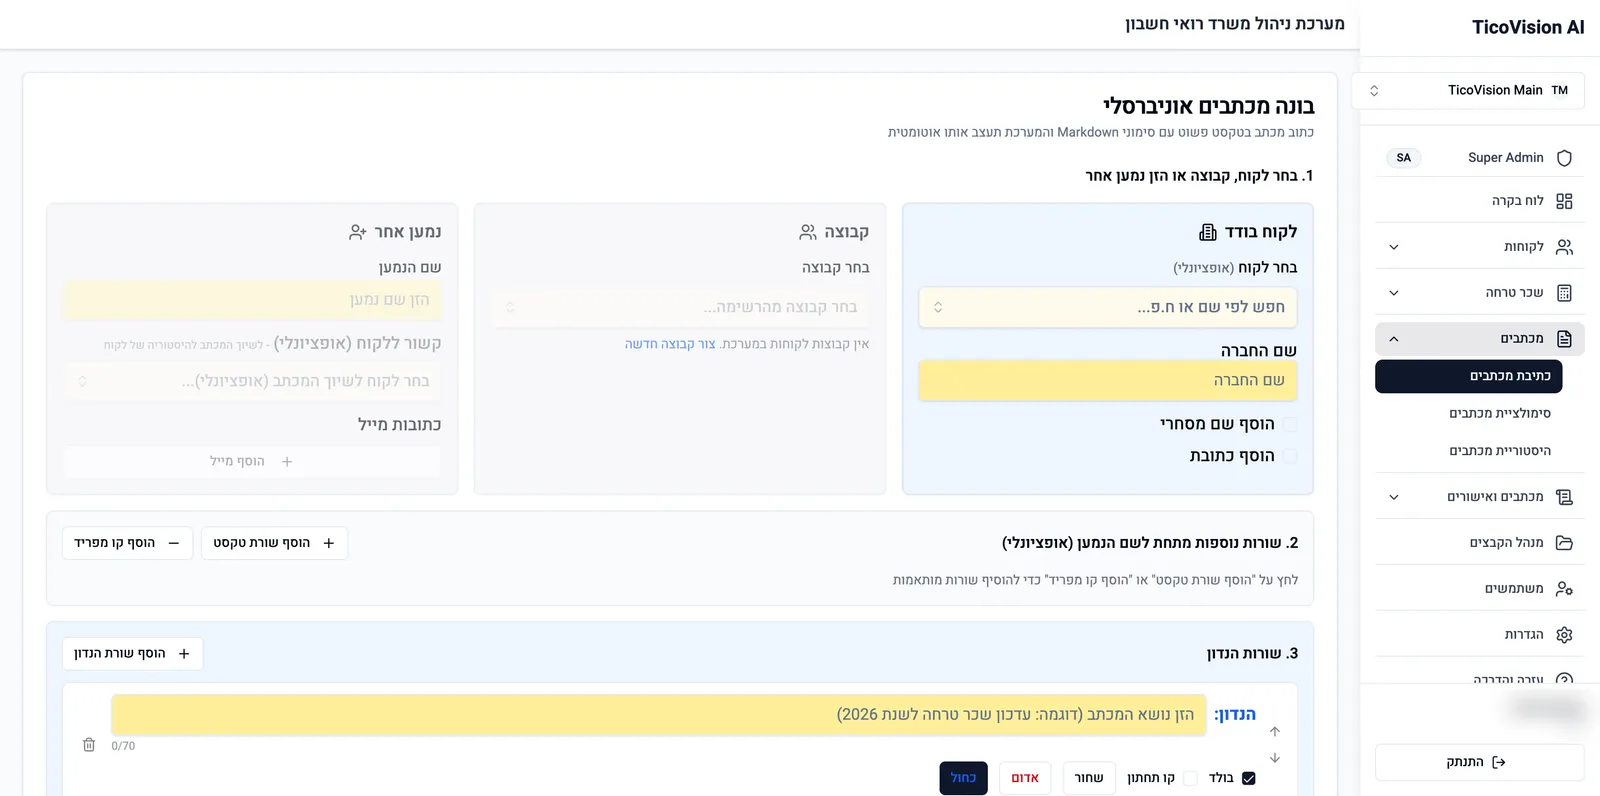Open the בחר לקוח לשיוך המכתב dropdown
The width and height of the screenshot is (1600, 796).
click(x=252, y=381)
